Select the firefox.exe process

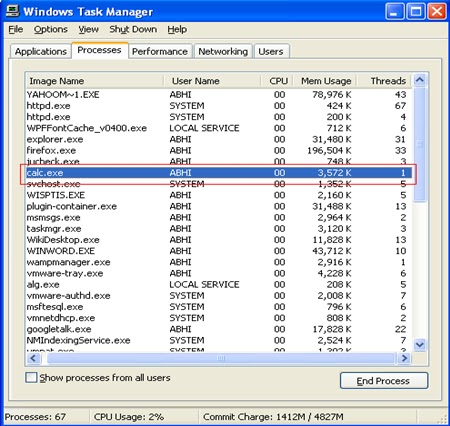[x=219, y=151]
